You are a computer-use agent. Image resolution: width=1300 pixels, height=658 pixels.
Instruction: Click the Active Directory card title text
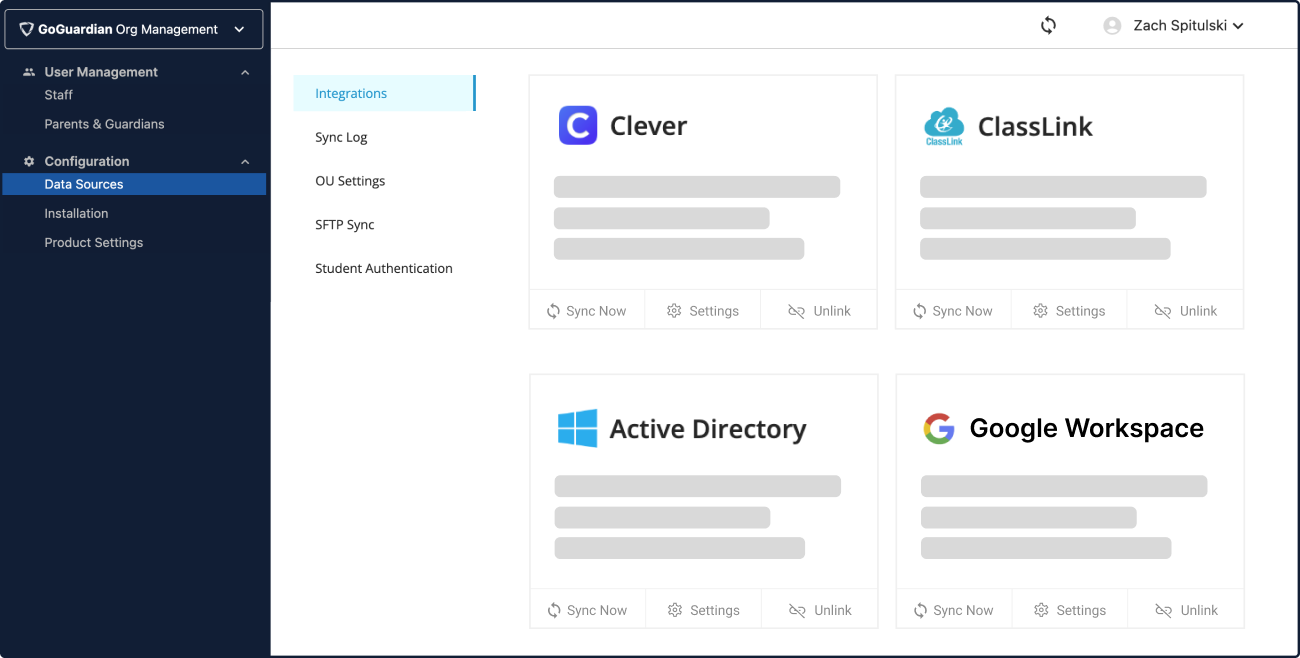click(x=708, y=429)
